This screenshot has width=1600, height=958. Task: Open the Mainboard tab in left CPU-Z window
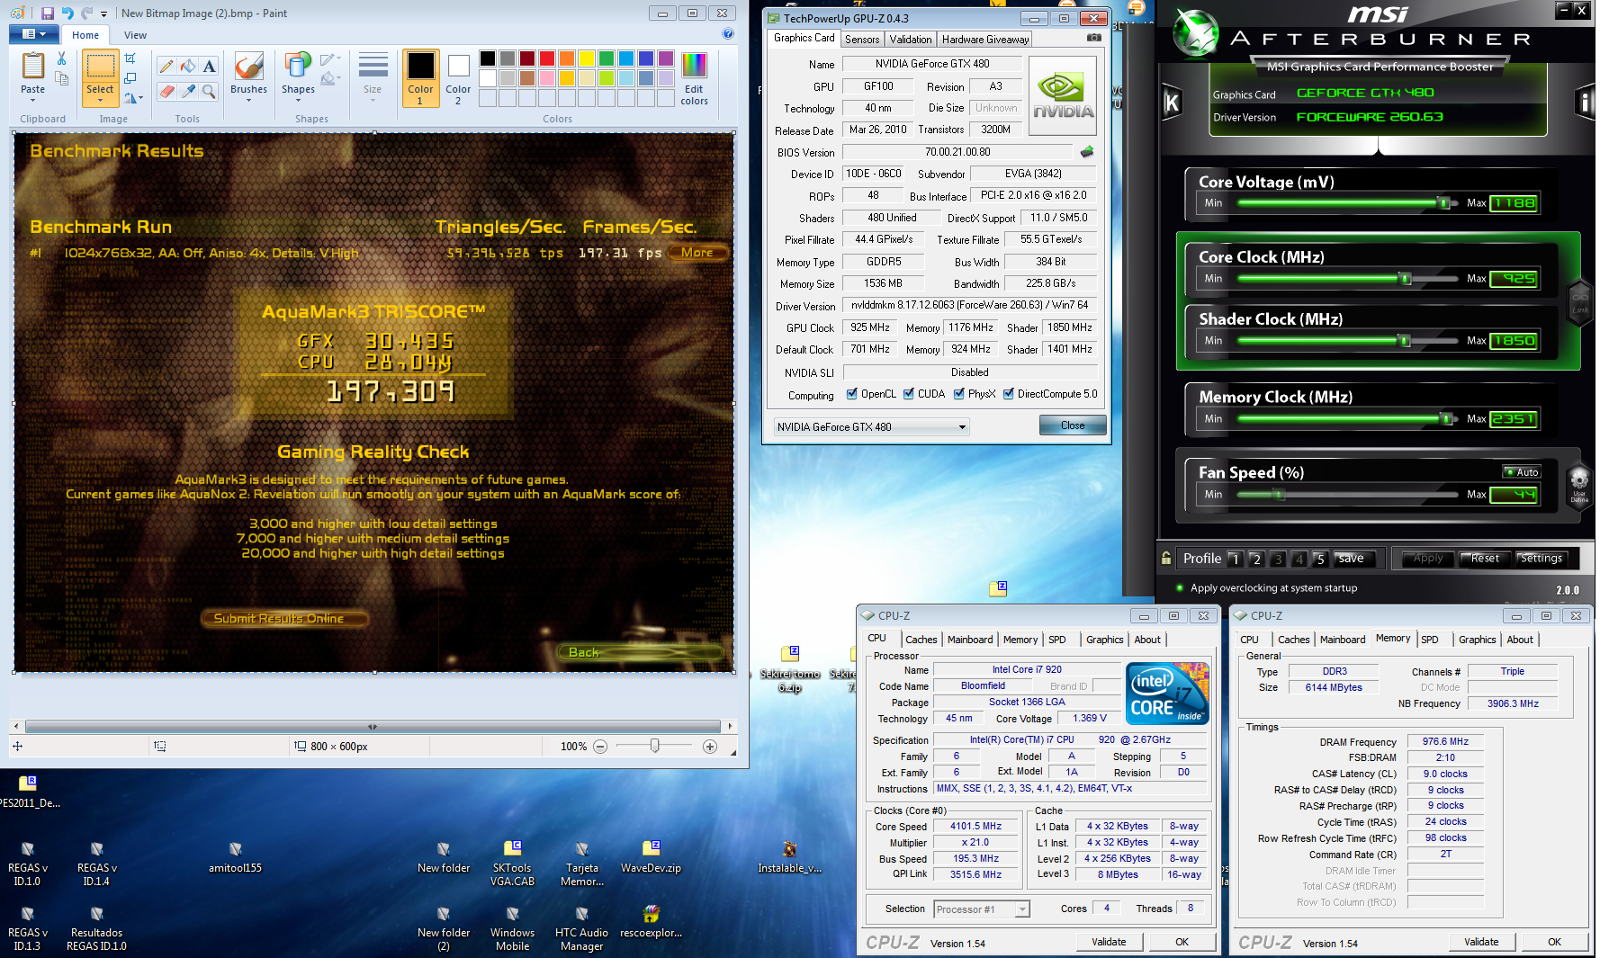[970, 639]
